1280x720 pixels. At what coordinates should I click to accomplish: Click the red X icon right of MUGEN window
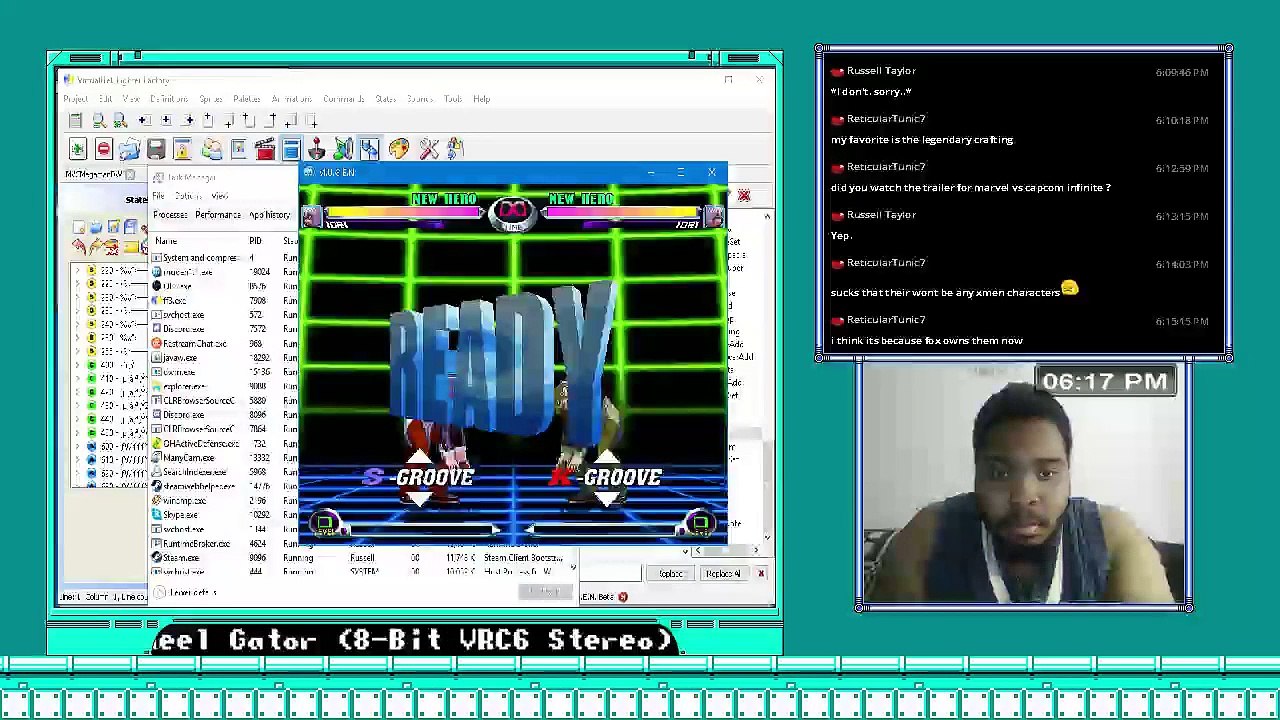(x=744, y=196)
